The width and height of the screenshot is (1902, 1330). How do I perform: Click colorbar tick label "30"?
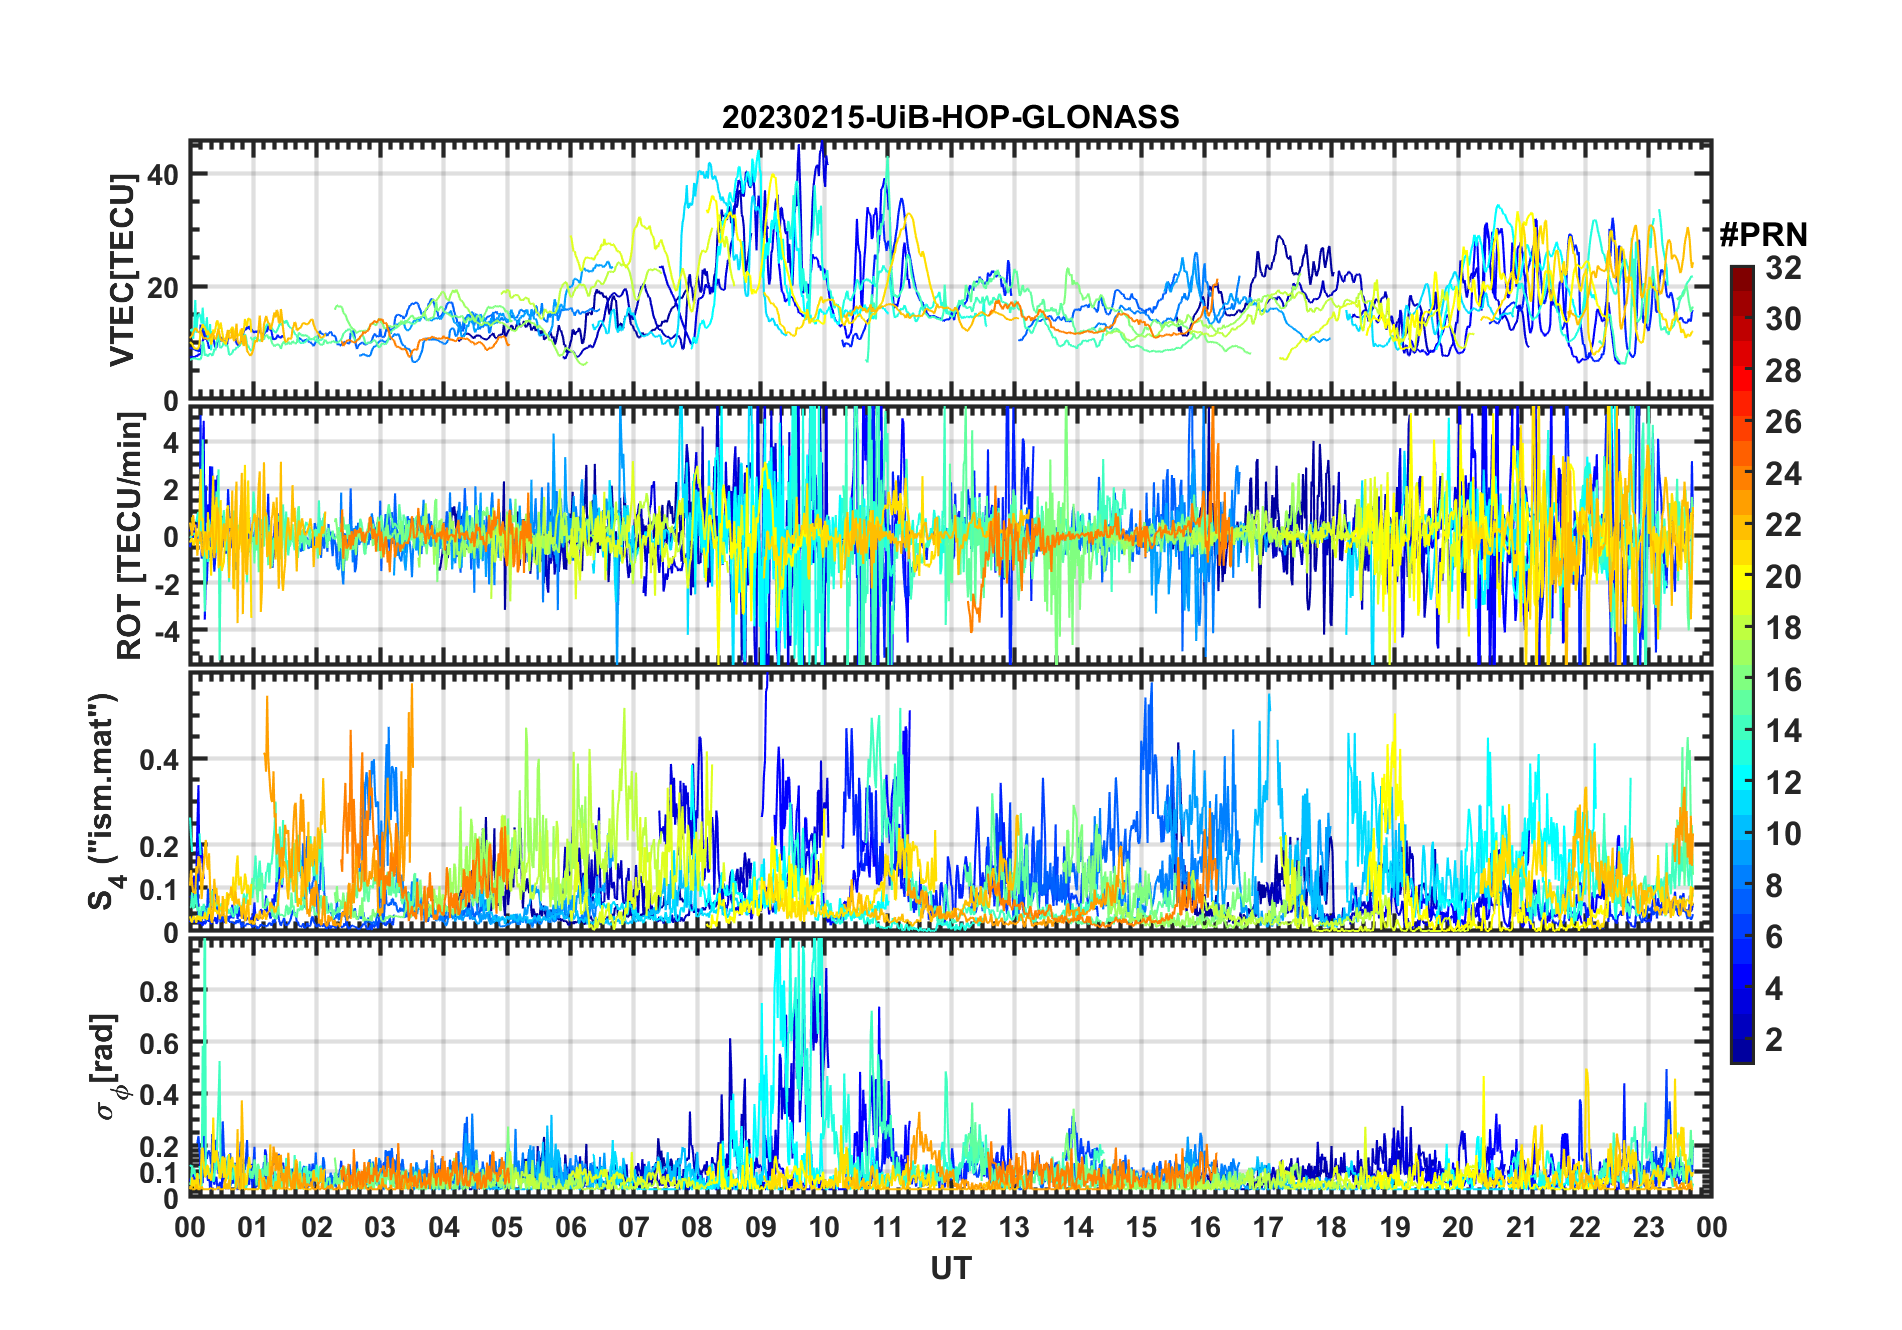coord(1783,319)
